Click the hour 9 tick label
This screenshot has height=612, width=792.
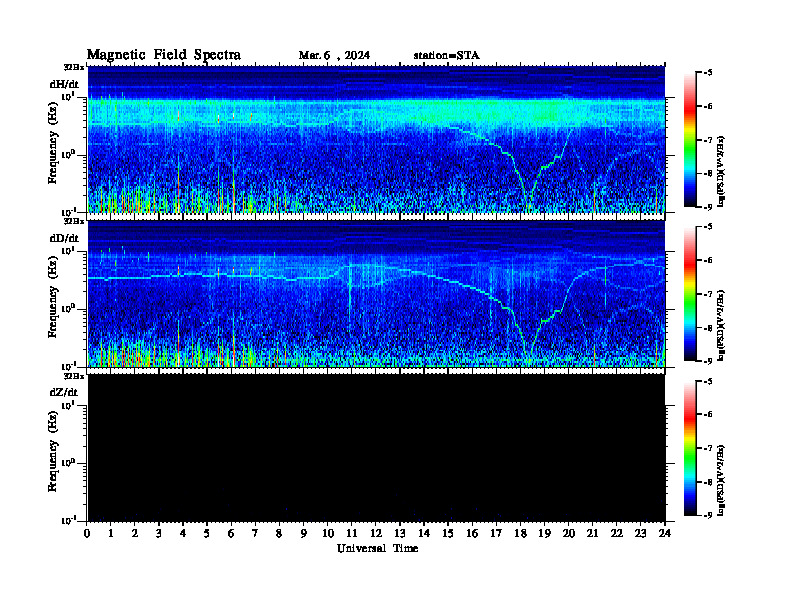[304, 533]
